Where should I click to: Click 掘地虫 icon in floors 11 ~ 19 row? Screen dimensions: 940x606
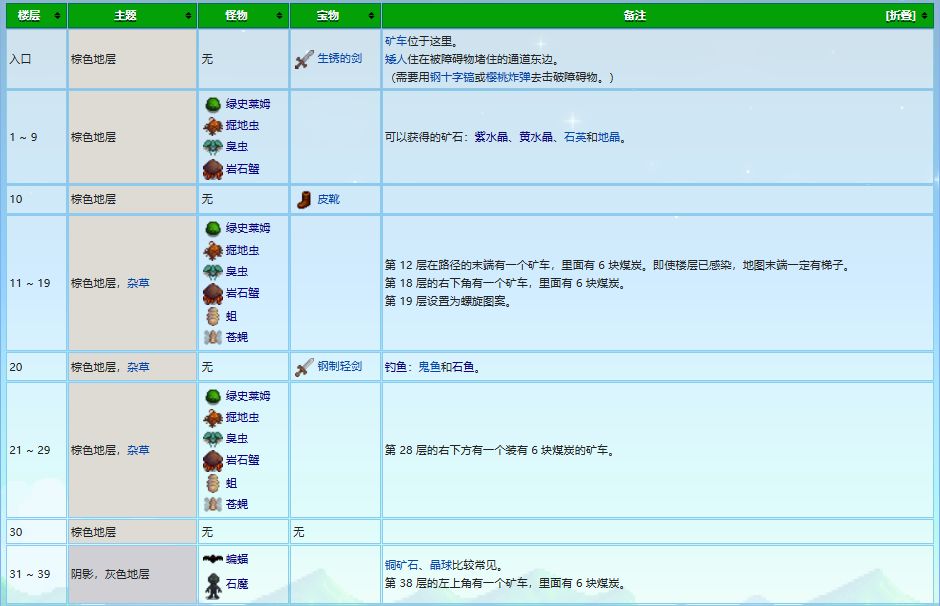[x=213, y=251]
